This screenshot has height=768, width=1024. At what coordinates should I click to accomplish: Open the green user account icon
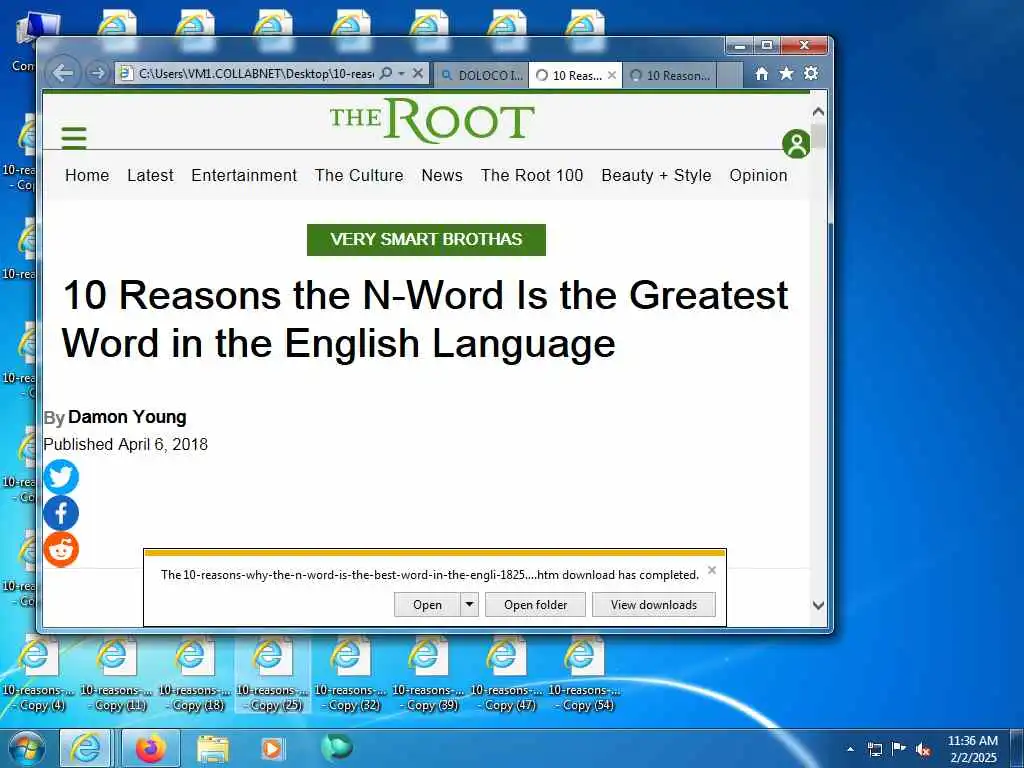point(796,144)
